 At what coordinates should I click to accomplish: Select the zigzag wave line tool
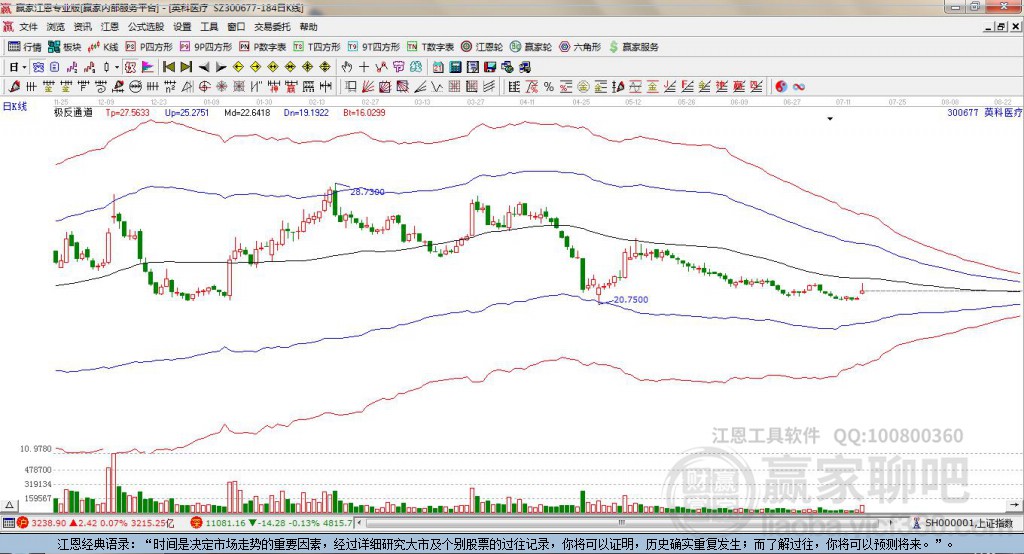tap(436, 86)
